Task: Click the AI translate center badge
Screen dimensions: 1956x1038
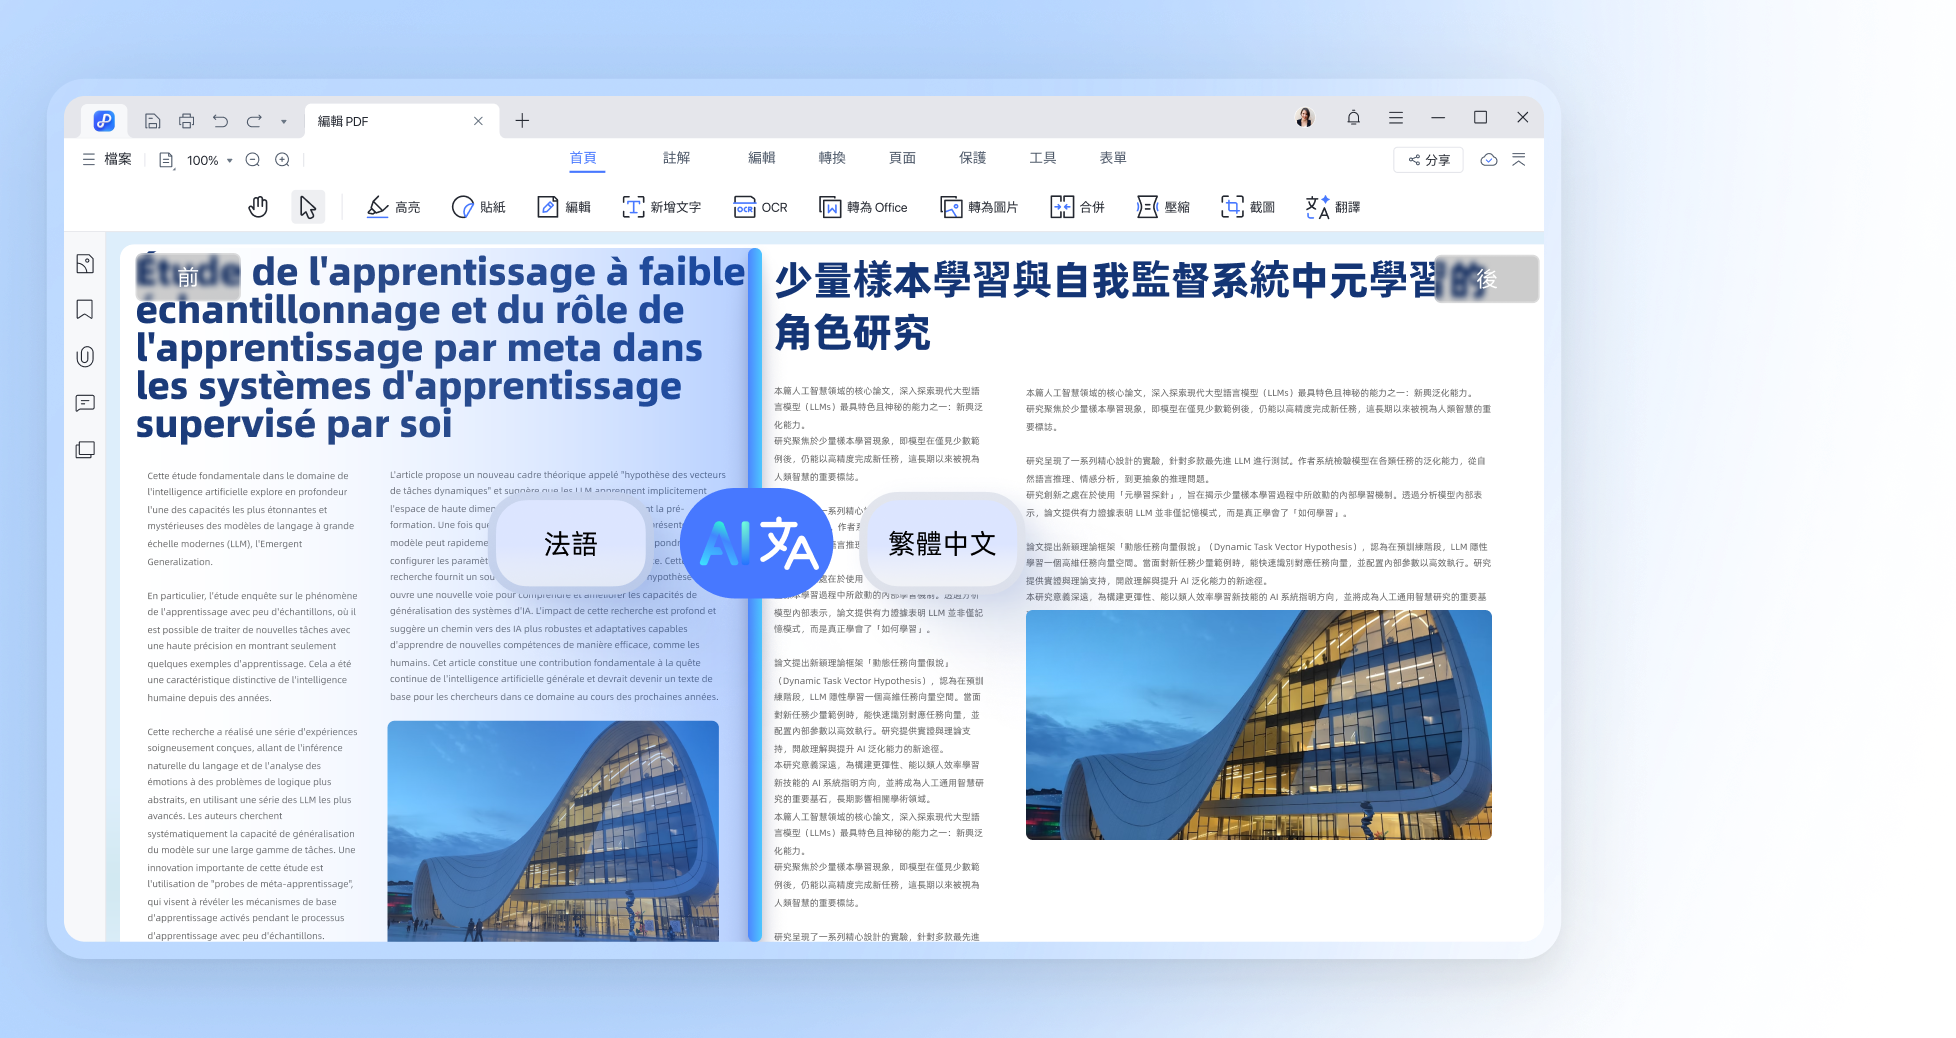Action: (x=757, y=544)
